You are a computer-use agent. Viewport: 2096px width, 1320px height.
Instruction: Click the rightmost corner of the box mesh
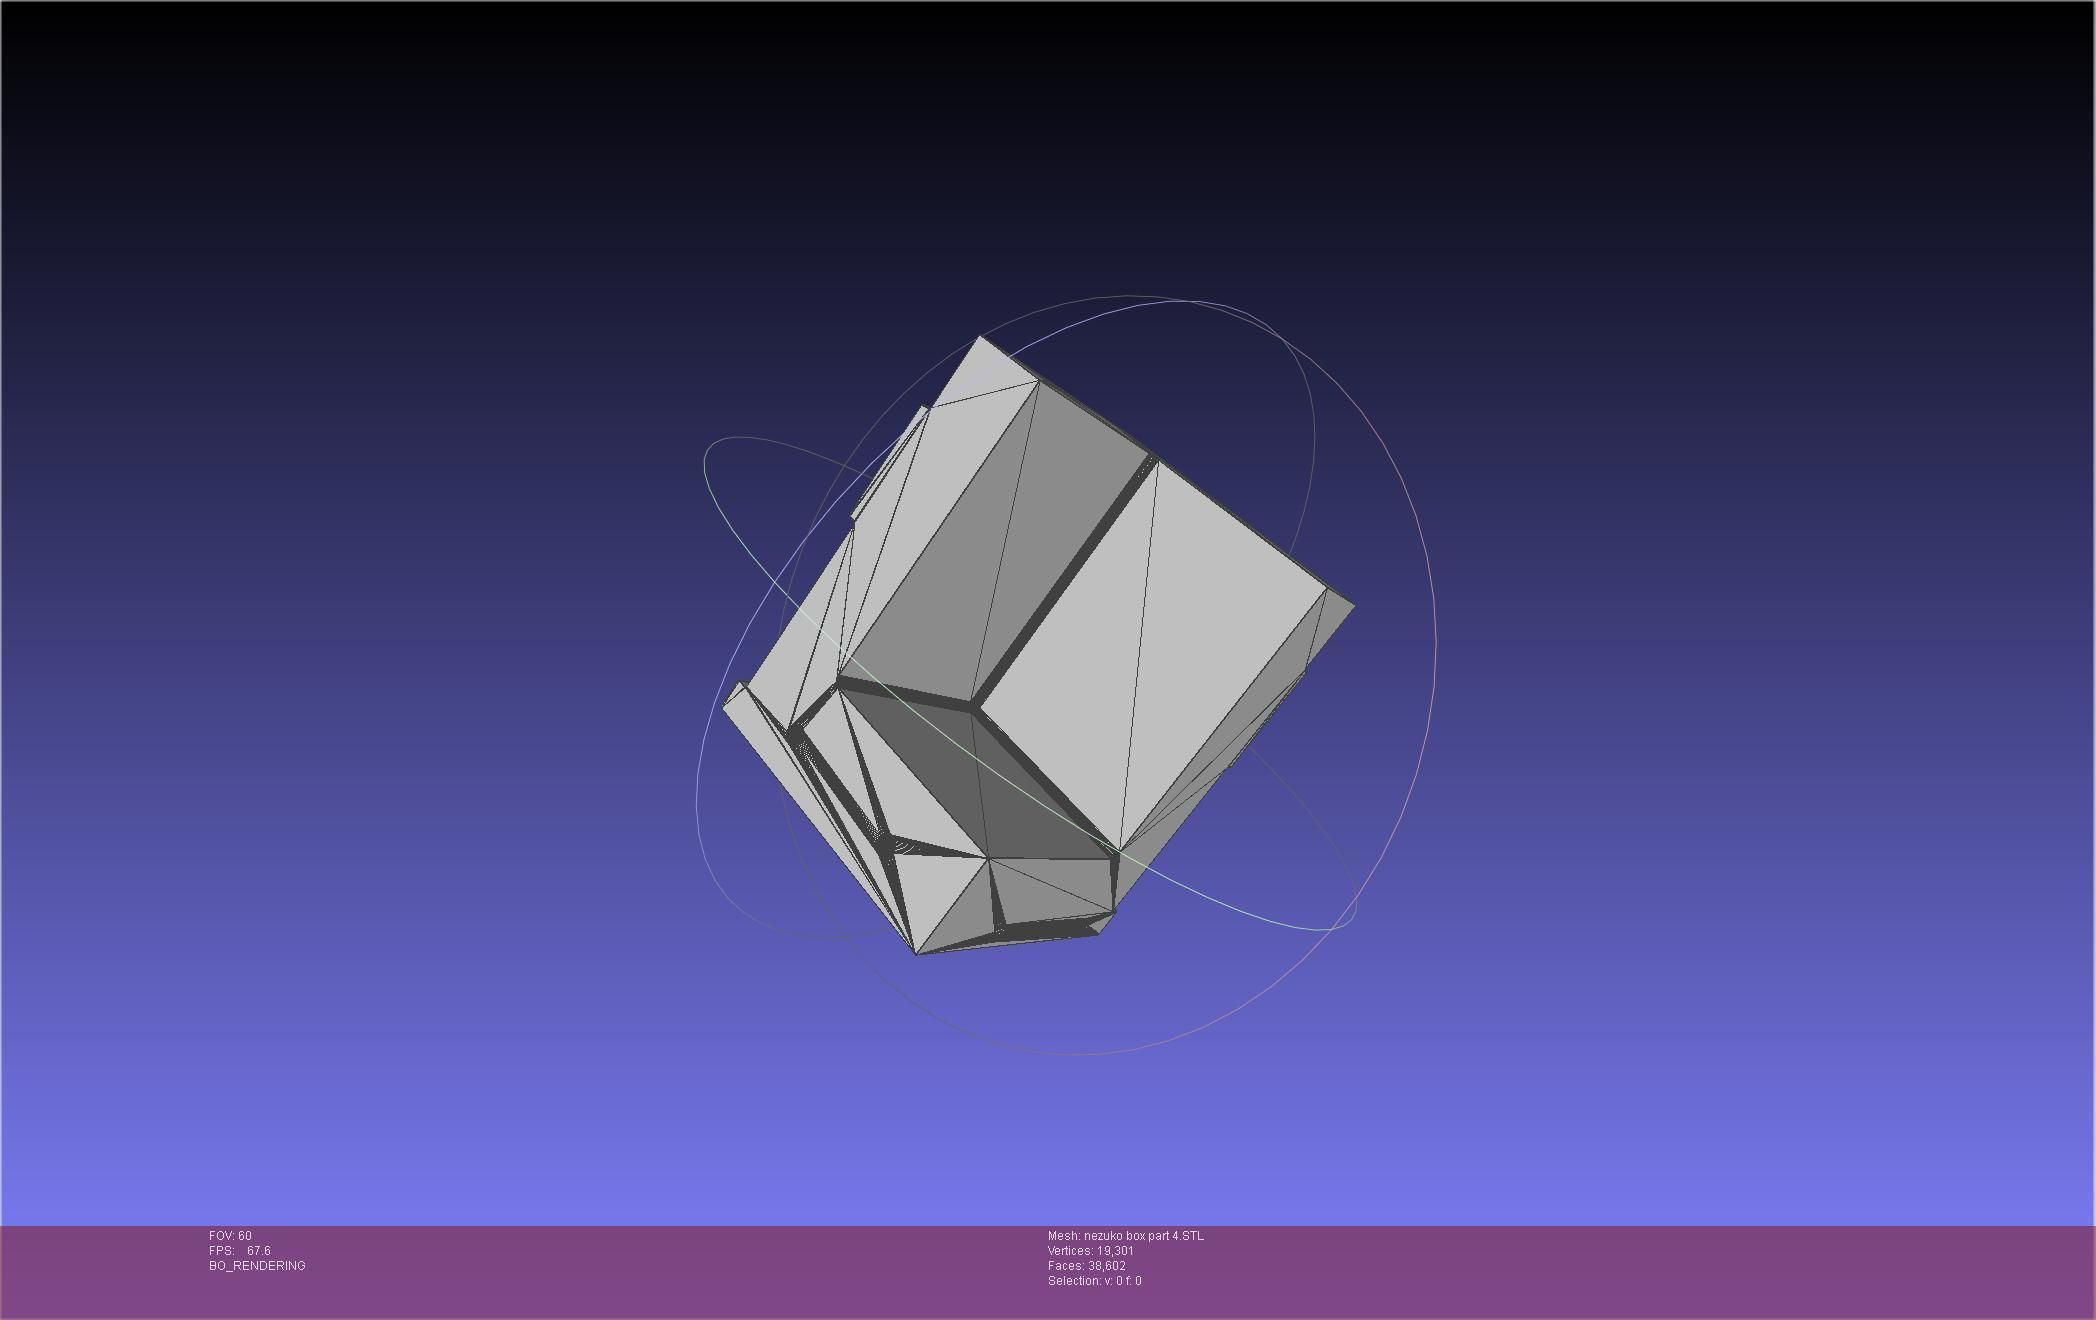1352,605
